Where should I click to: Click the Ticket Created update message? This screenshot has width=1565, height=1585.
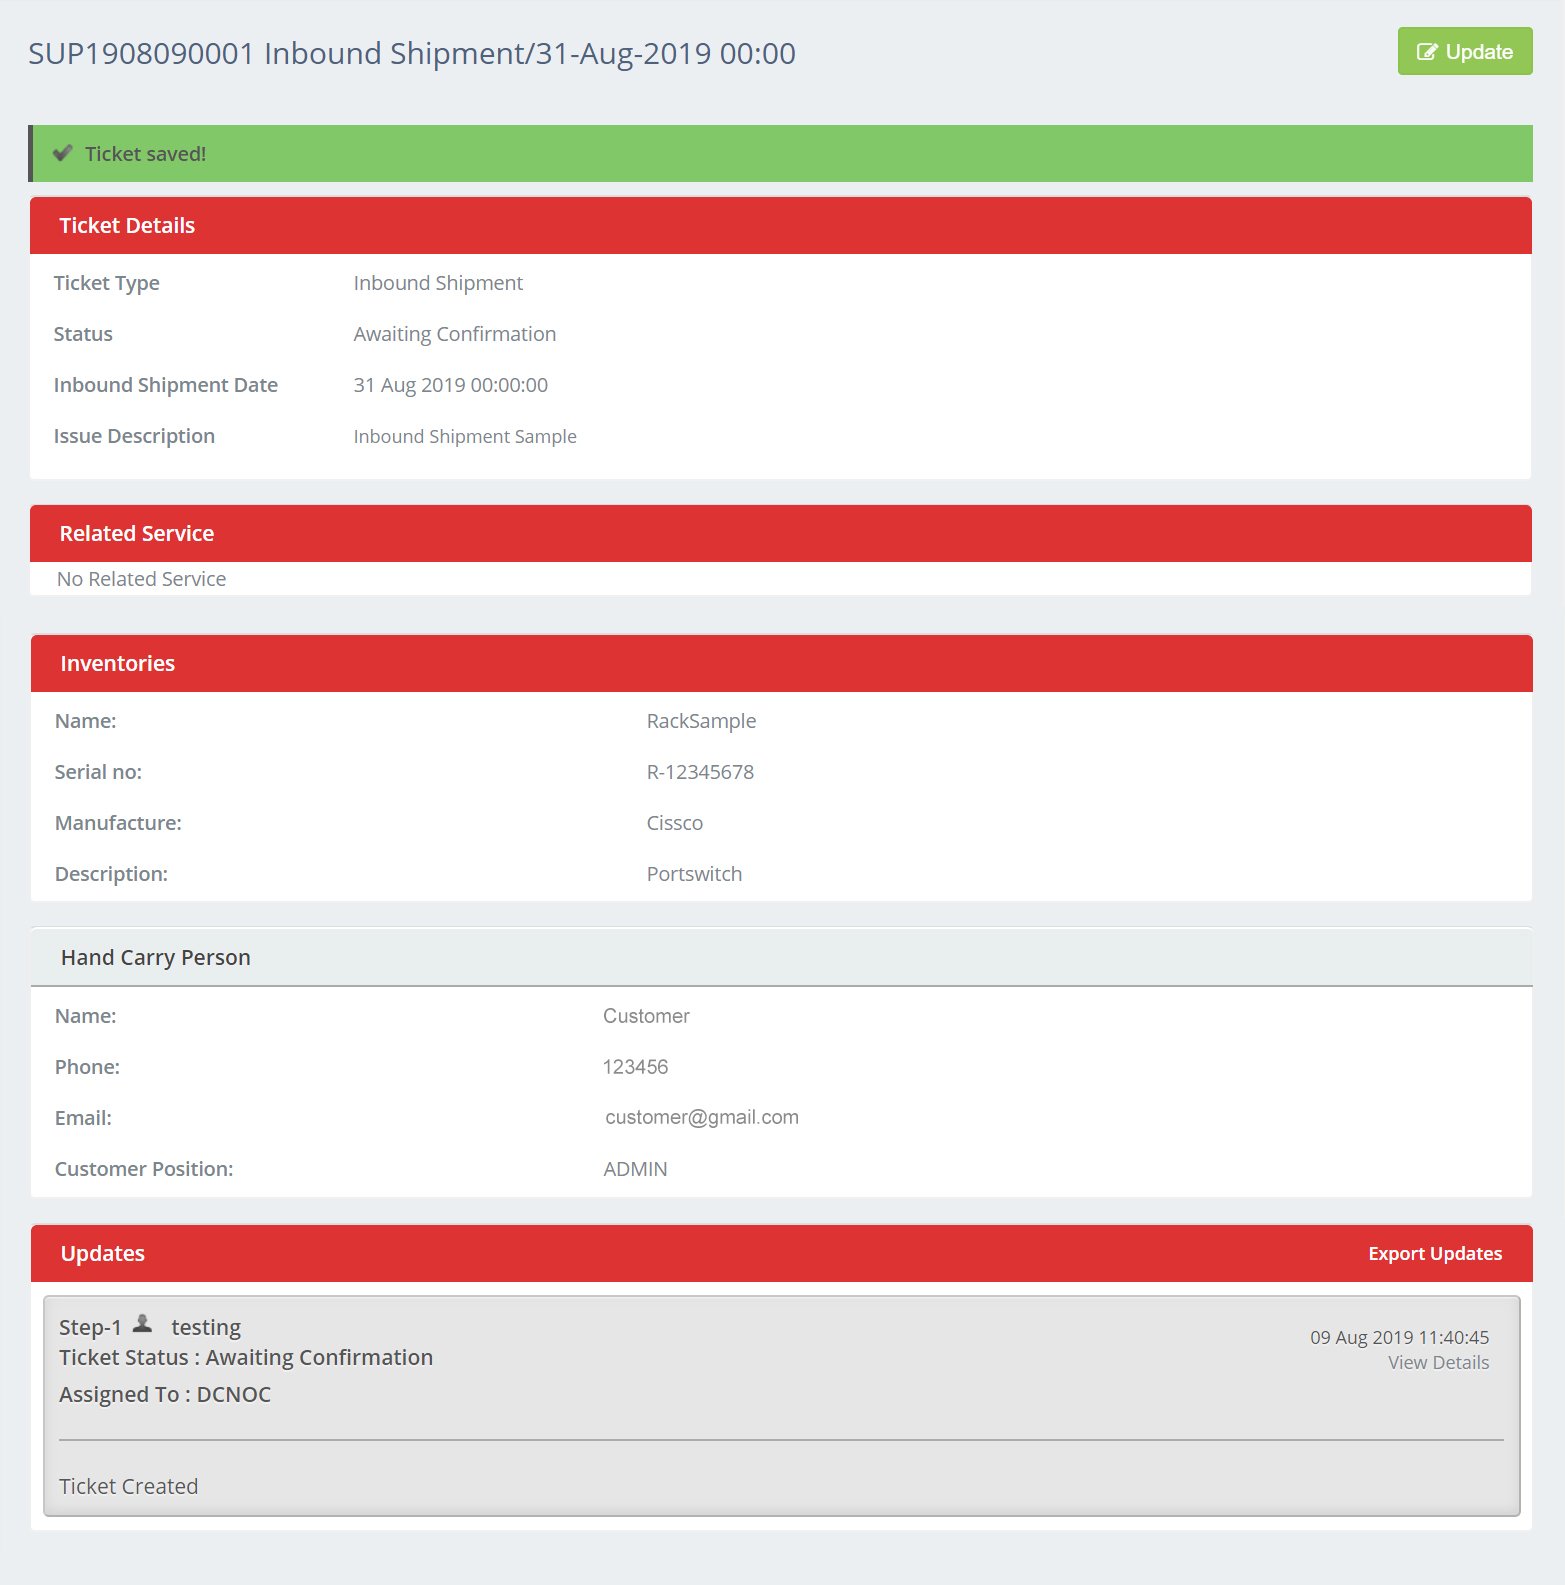pyautogui.click(x=128, y=1486)
